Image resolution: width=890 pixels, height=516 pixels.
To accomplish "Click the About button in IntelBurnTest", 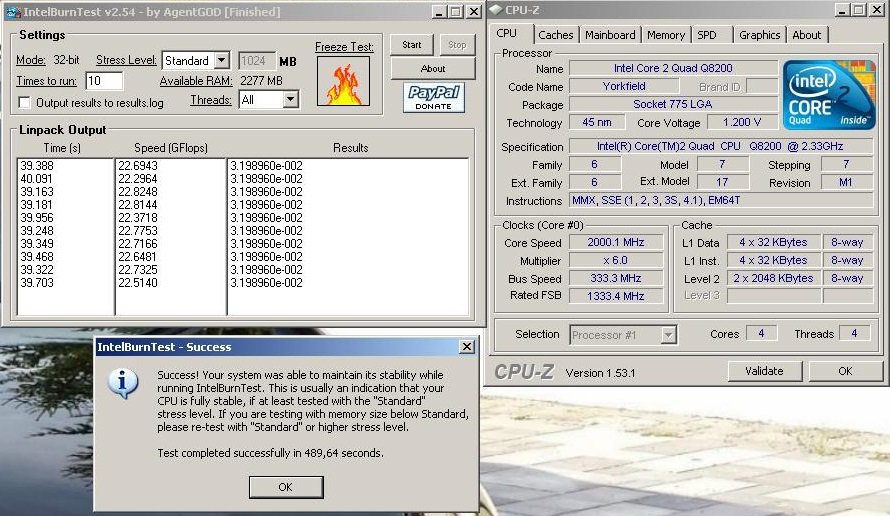I will [x=433, y=69].
